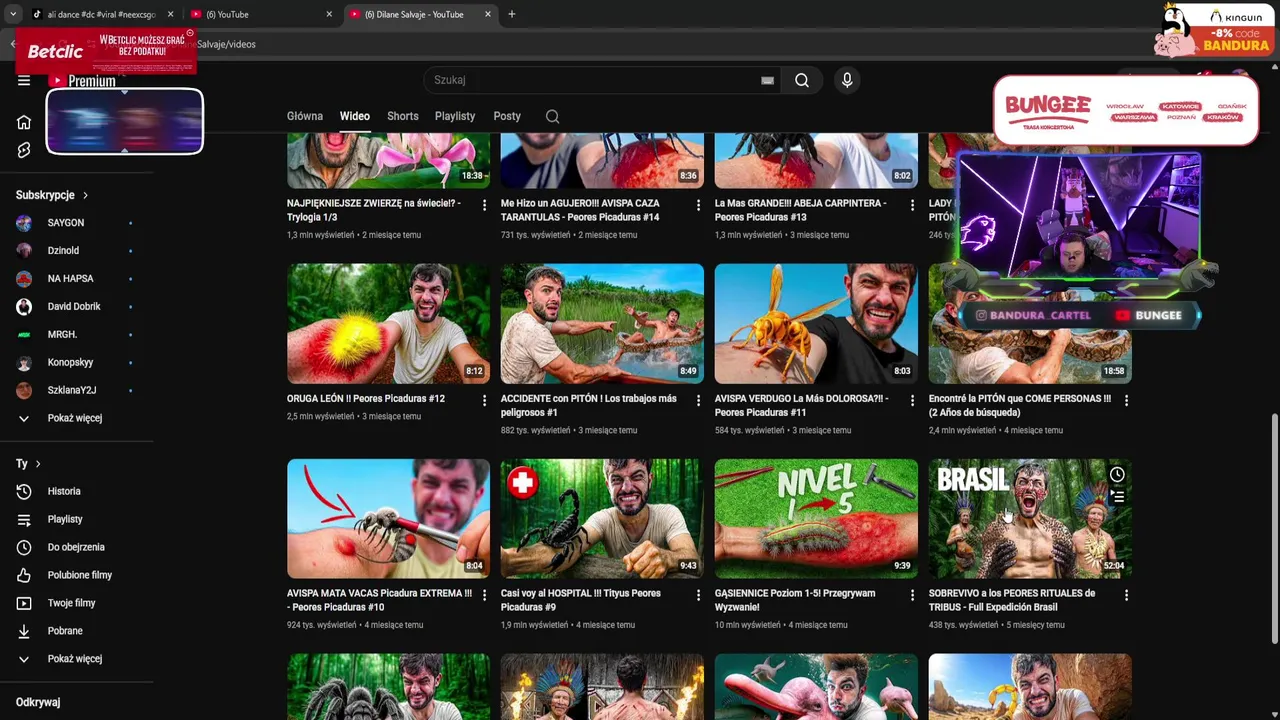
Task: Expand Subskrypcje section chevron
Action: tap(85, 195)
